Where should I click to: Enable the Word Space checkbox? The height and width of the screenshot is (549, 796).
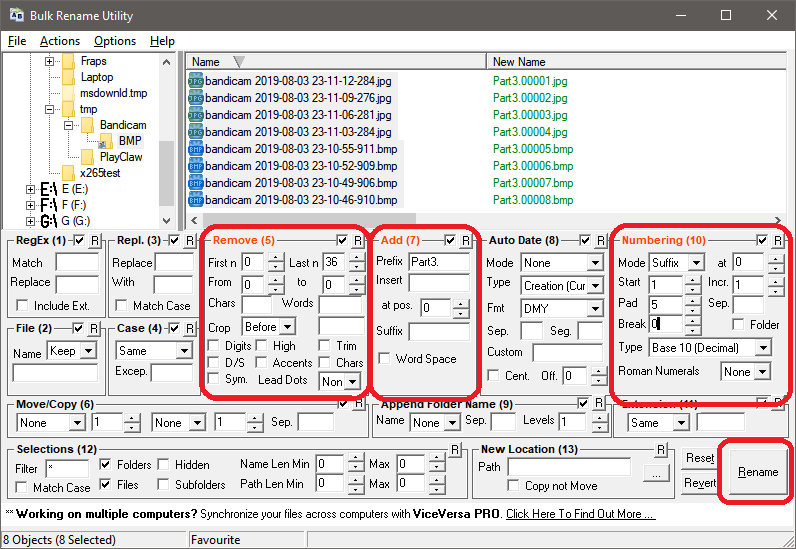click(385, 359)
